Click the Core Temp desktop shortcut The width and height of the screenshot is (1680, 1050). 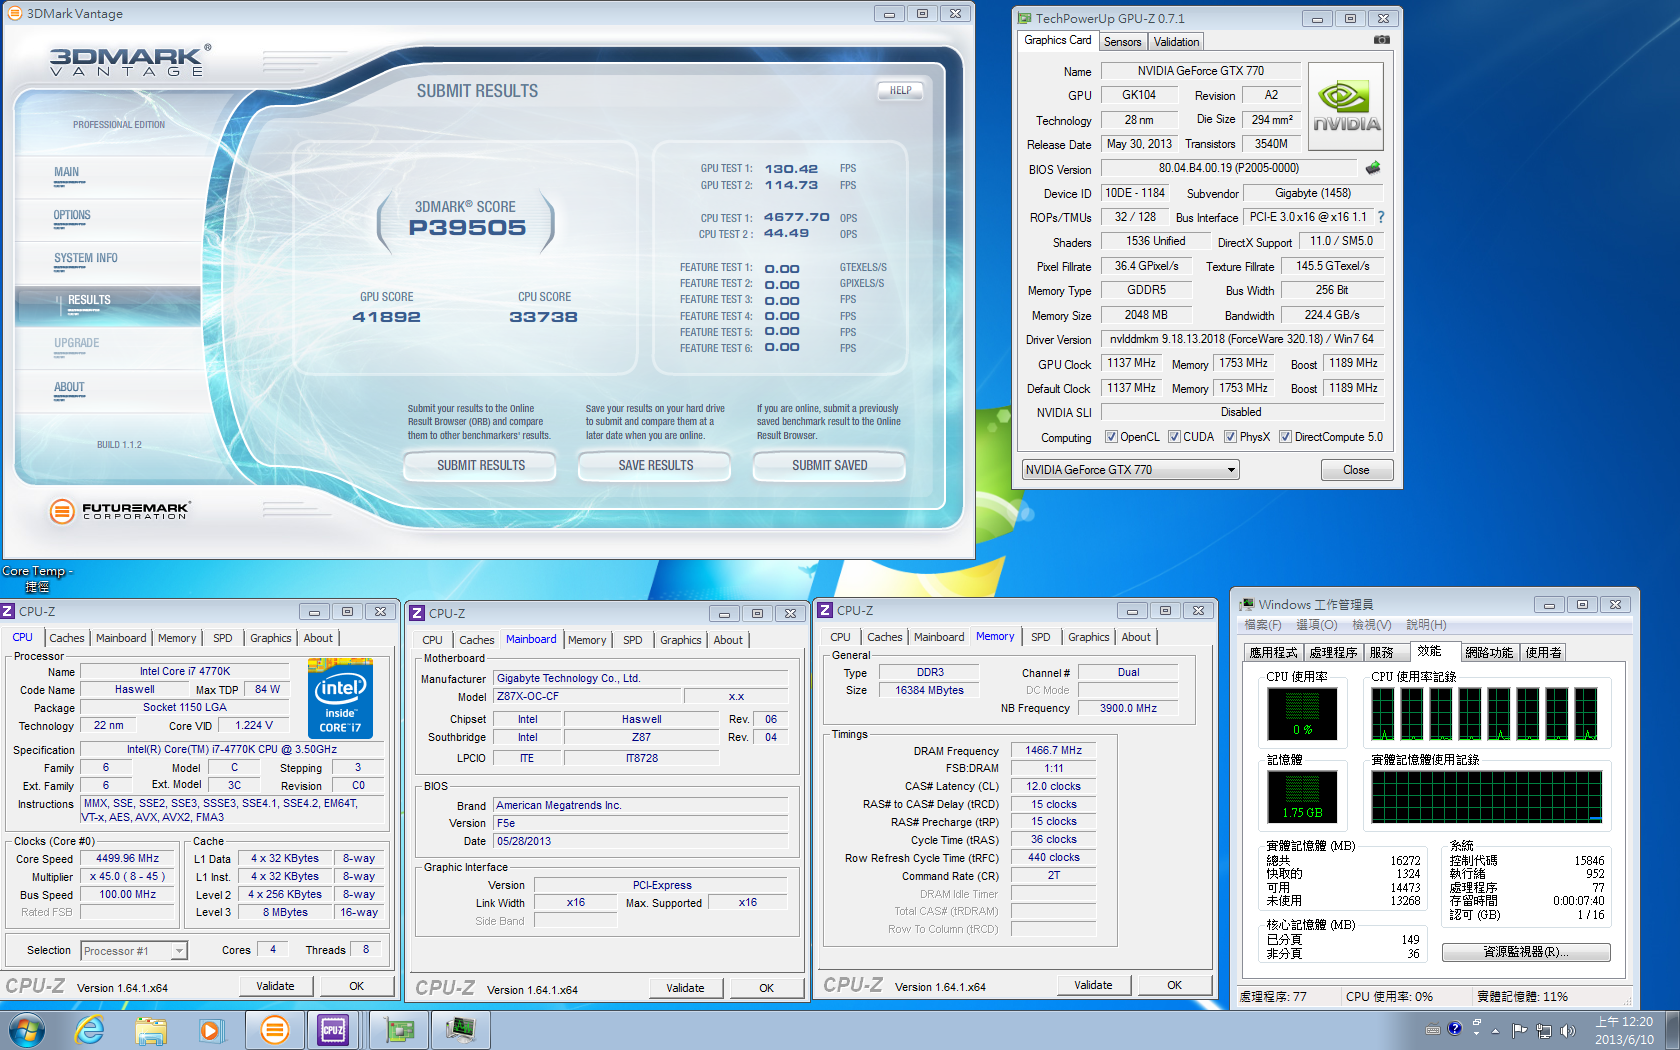[x=36, y=578]
